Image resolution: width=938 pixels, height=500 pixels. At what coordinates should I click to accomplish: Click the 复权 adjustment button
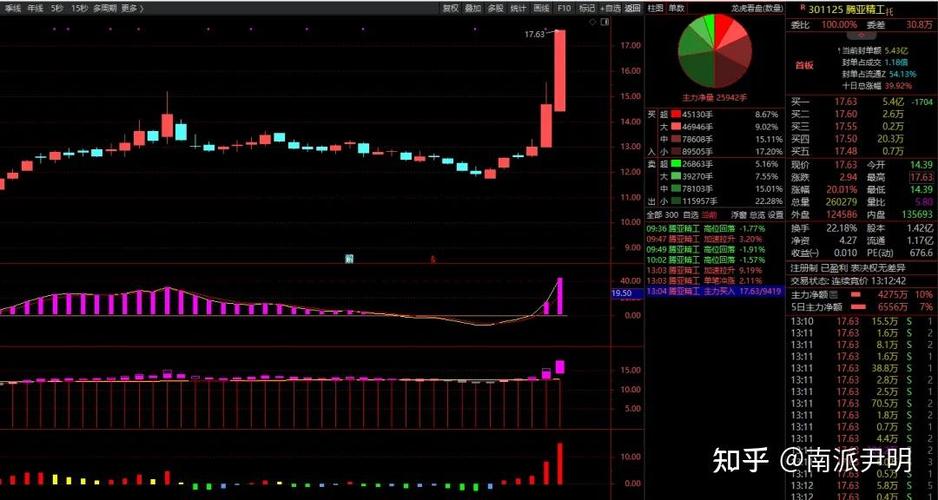(450, 8)
